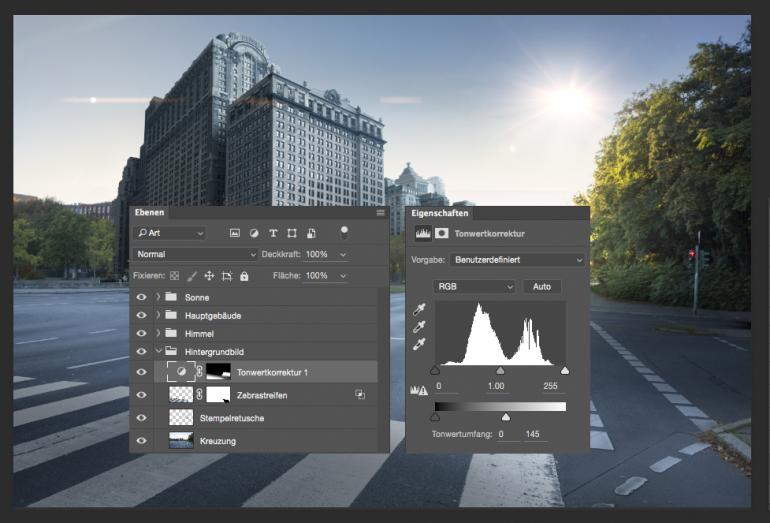Click the Tonwertumfang value 145
Viewport: 770px width, 523px height.
[x=532, y=434]
